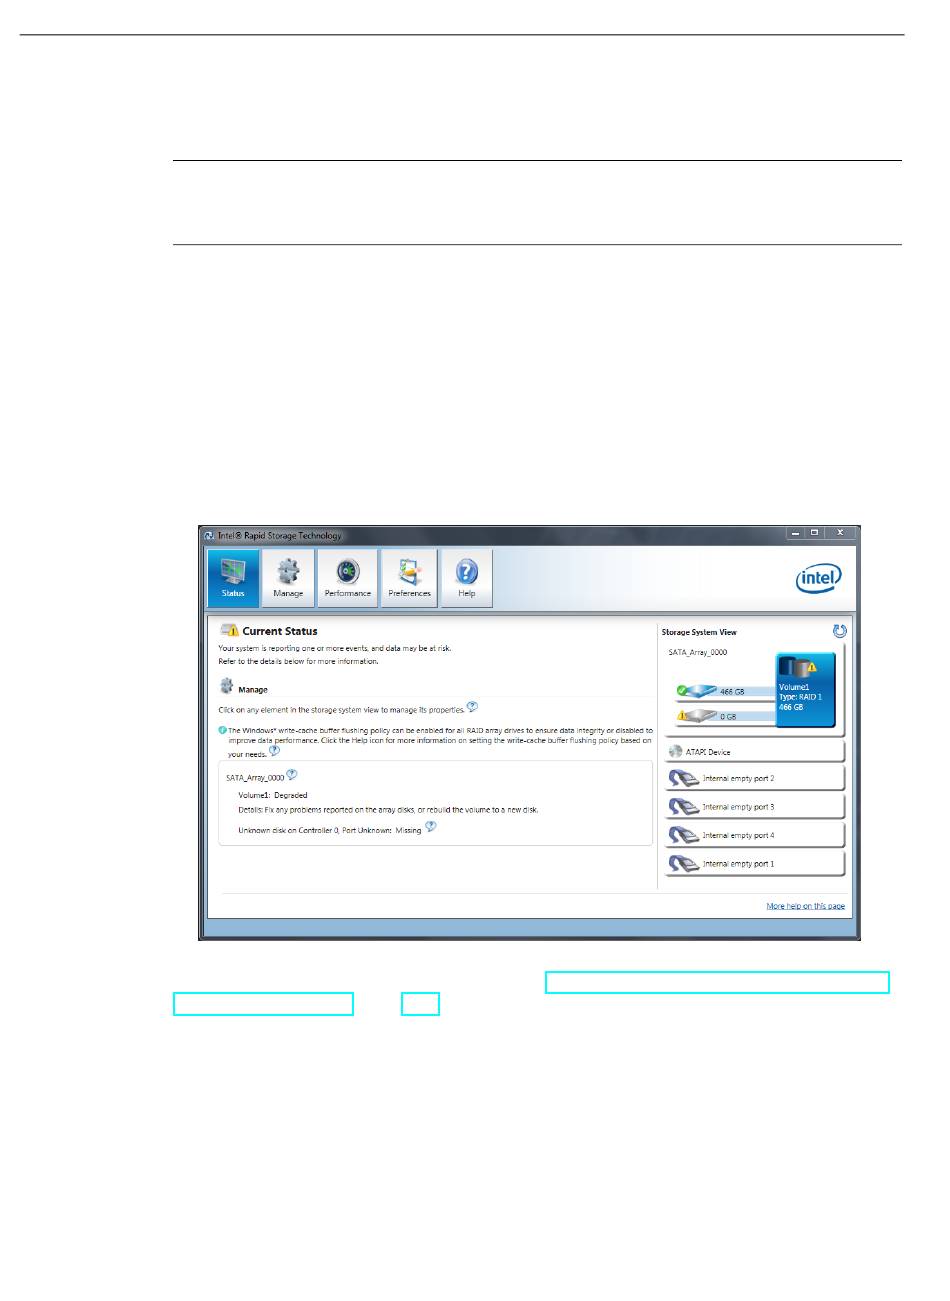Image resolution: width=950 pixels, height=1301 pixels.
Task: Open the Preferences section
Action: tap(409, 578)
